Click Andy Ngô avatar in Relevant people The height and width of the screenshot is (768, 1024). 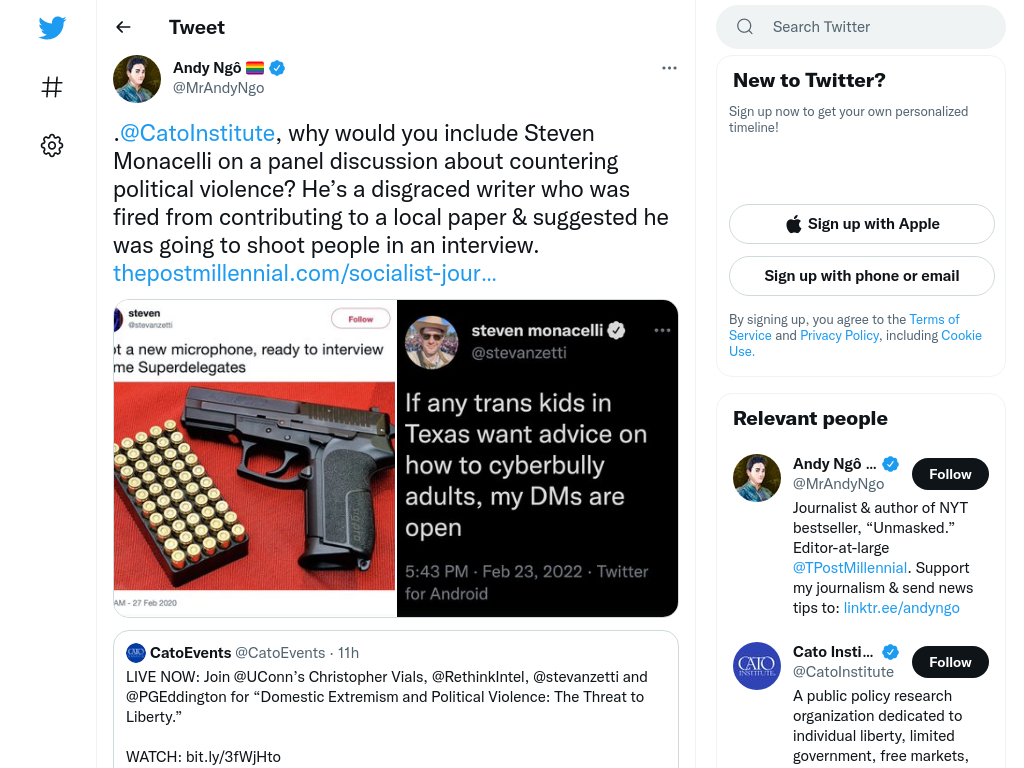click(757, 478)
